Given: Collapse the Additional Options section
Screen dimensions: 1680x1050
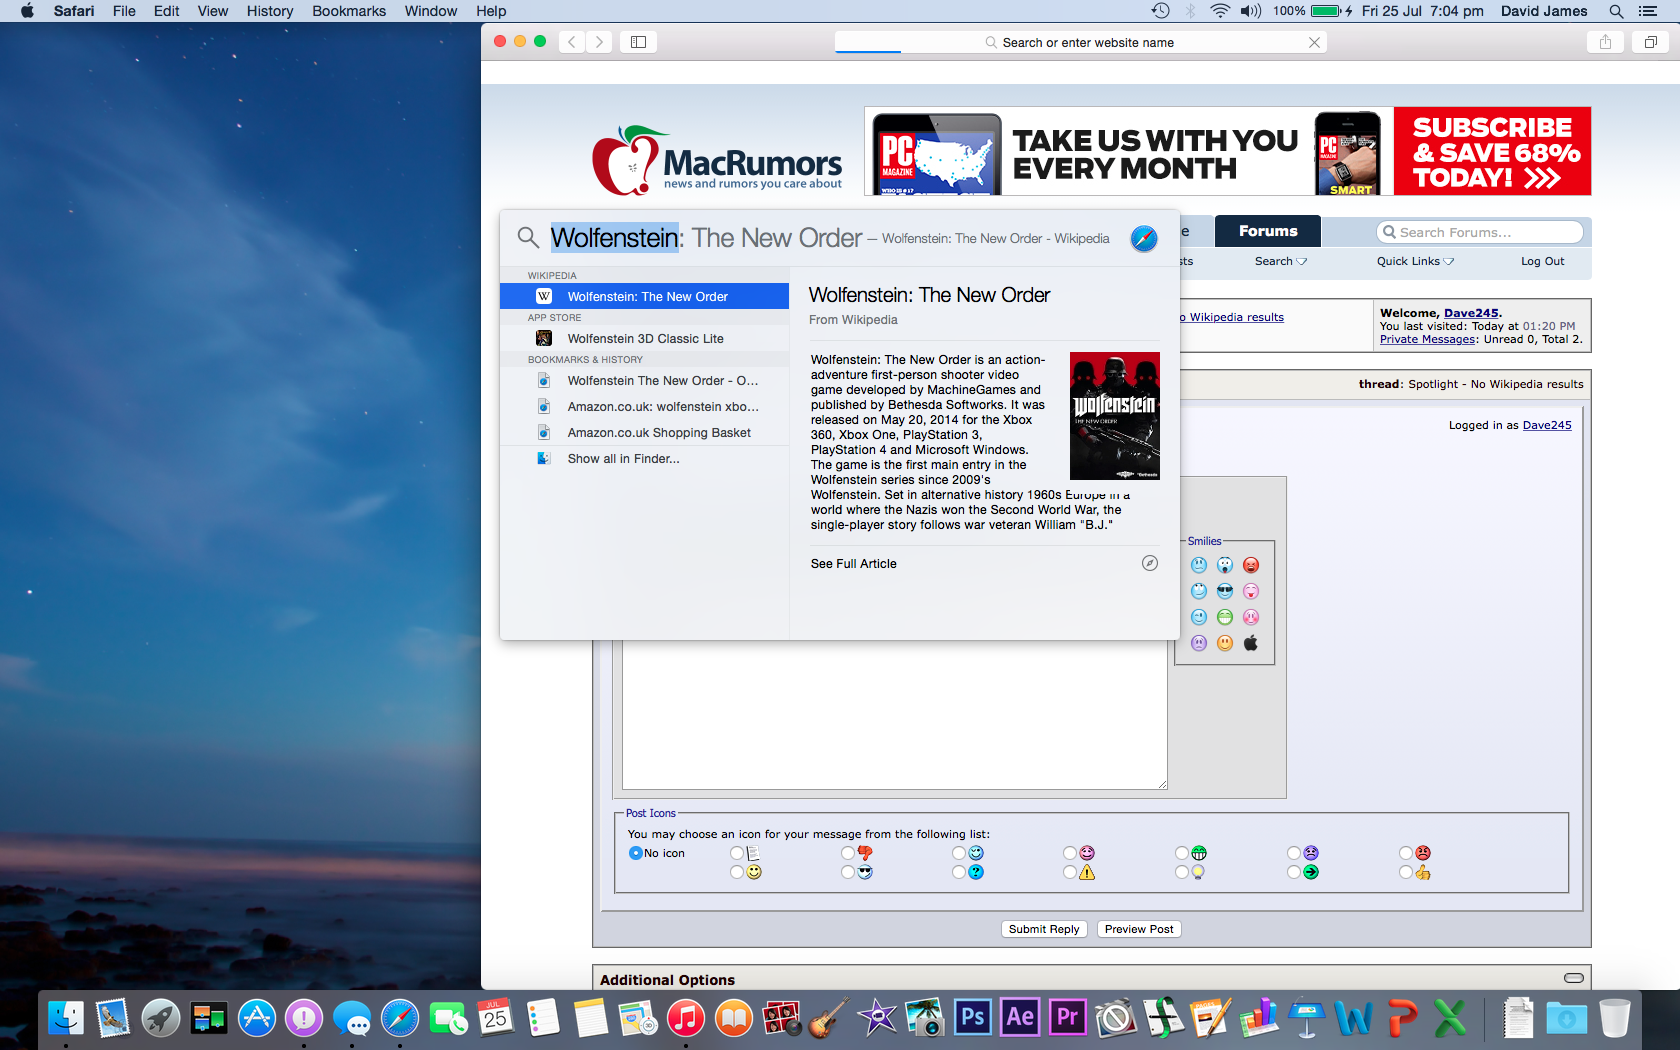Looking at the screenshot, I should [x=1574, y=978].
